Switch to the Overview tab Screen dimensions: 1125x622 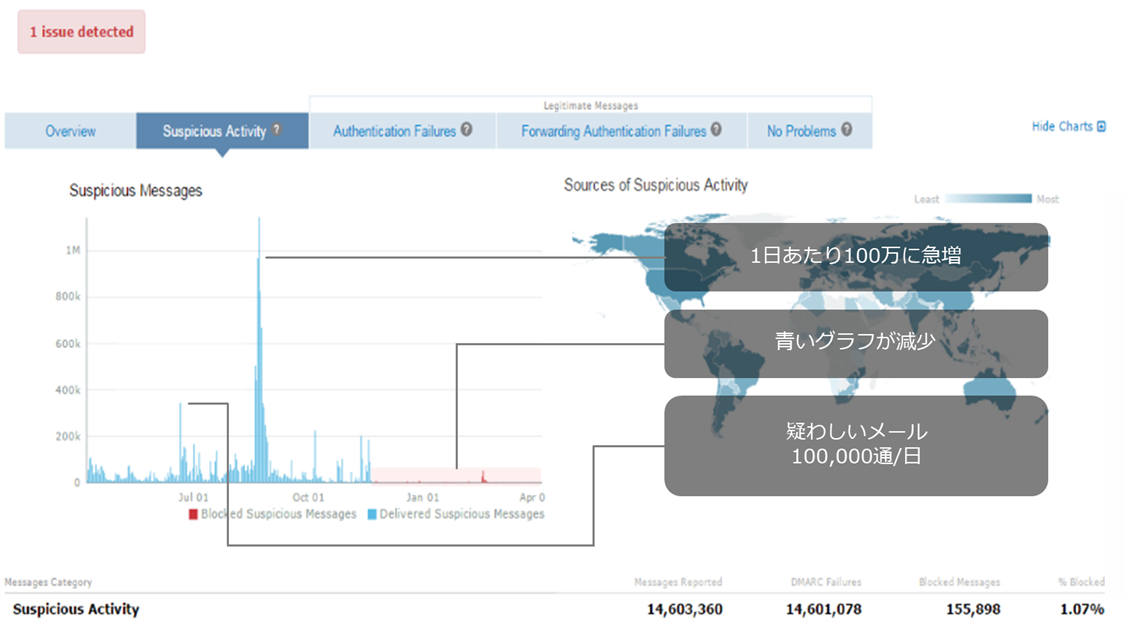point(70,131)
